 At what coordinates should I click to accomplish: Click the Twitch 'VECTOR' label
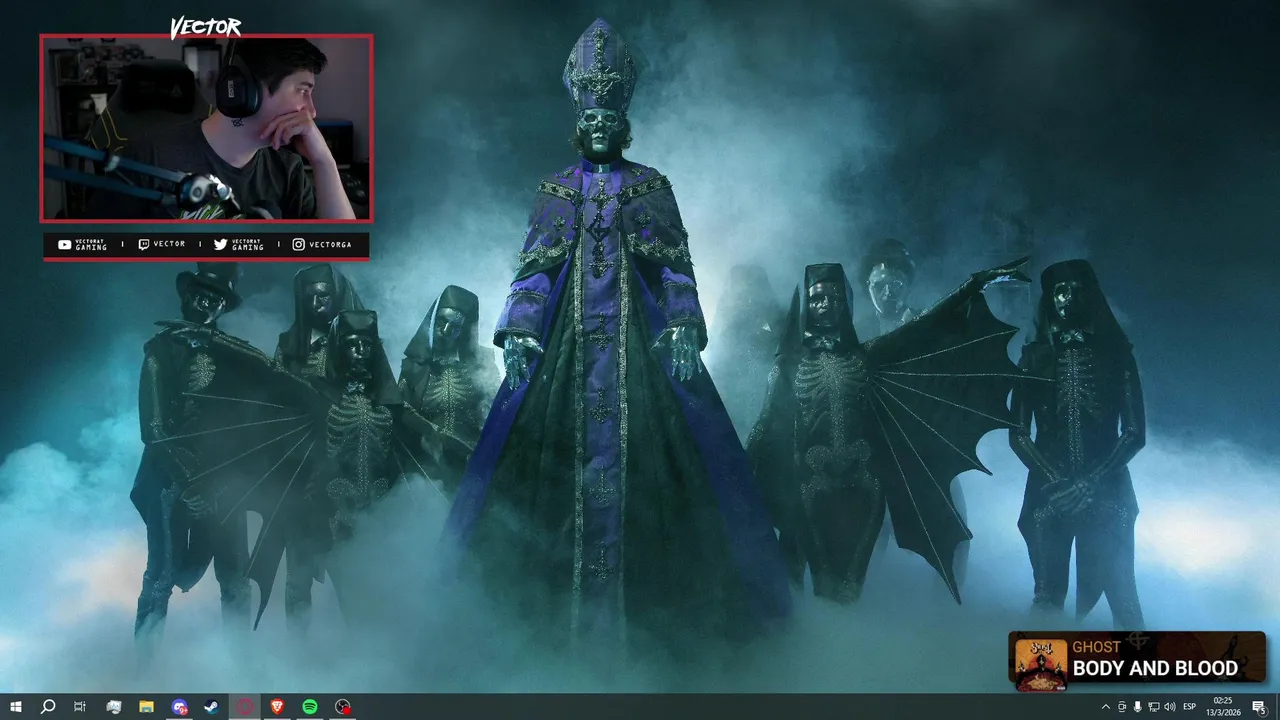pos(169,244)
